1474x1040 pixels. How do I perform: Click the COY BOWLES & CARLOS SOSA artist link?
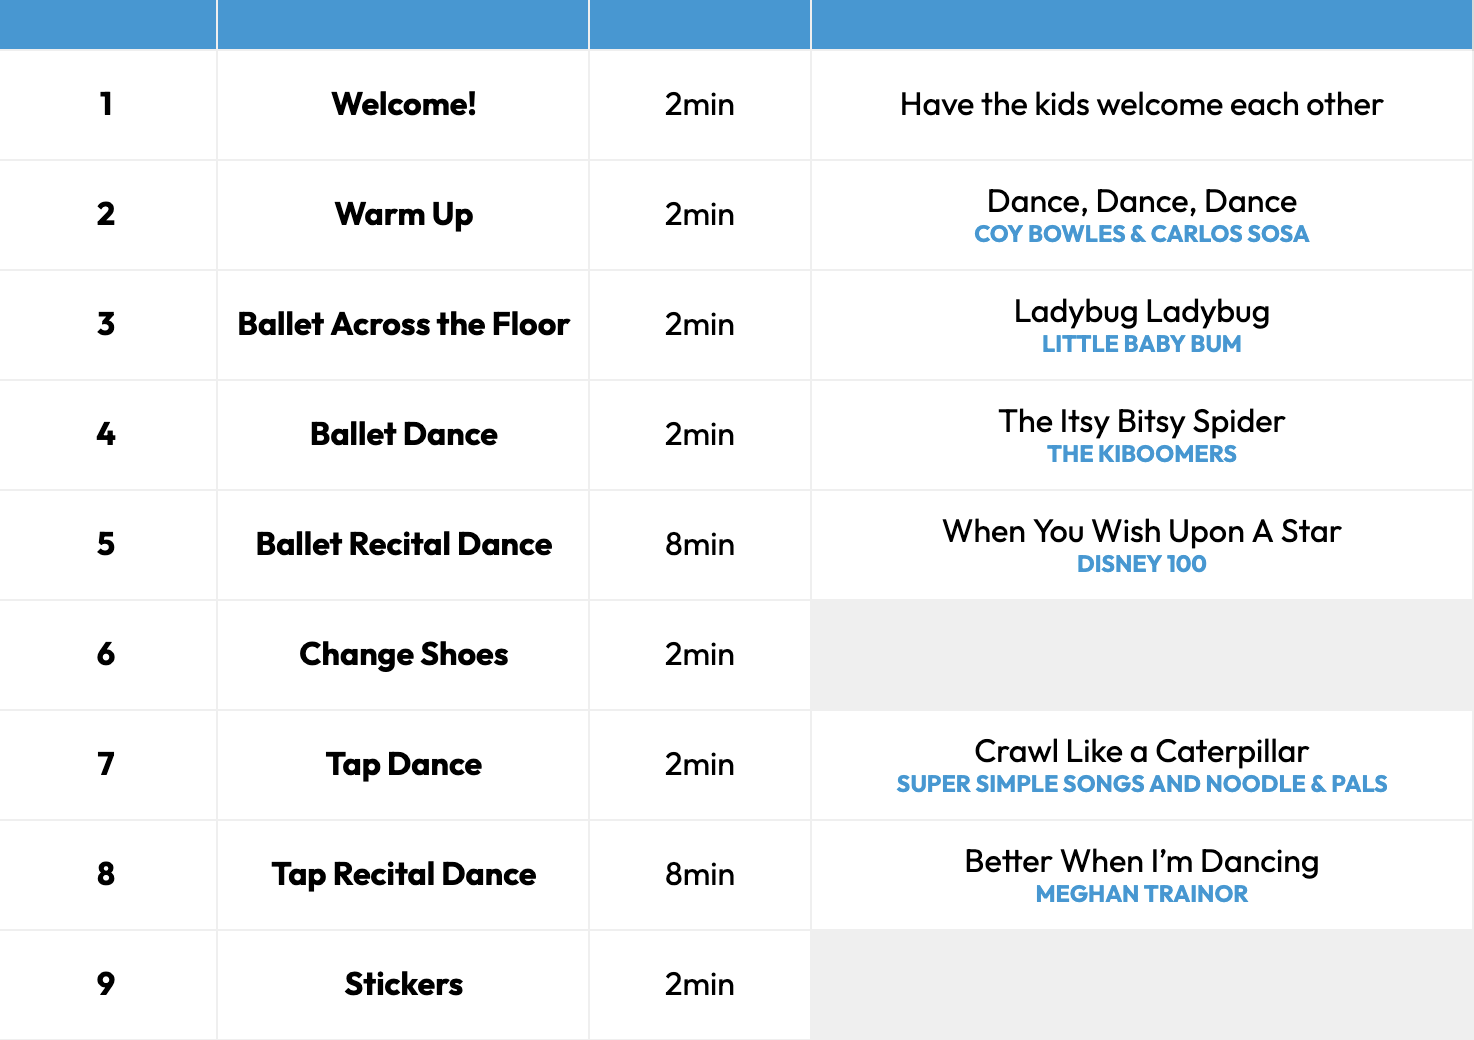1141,234
